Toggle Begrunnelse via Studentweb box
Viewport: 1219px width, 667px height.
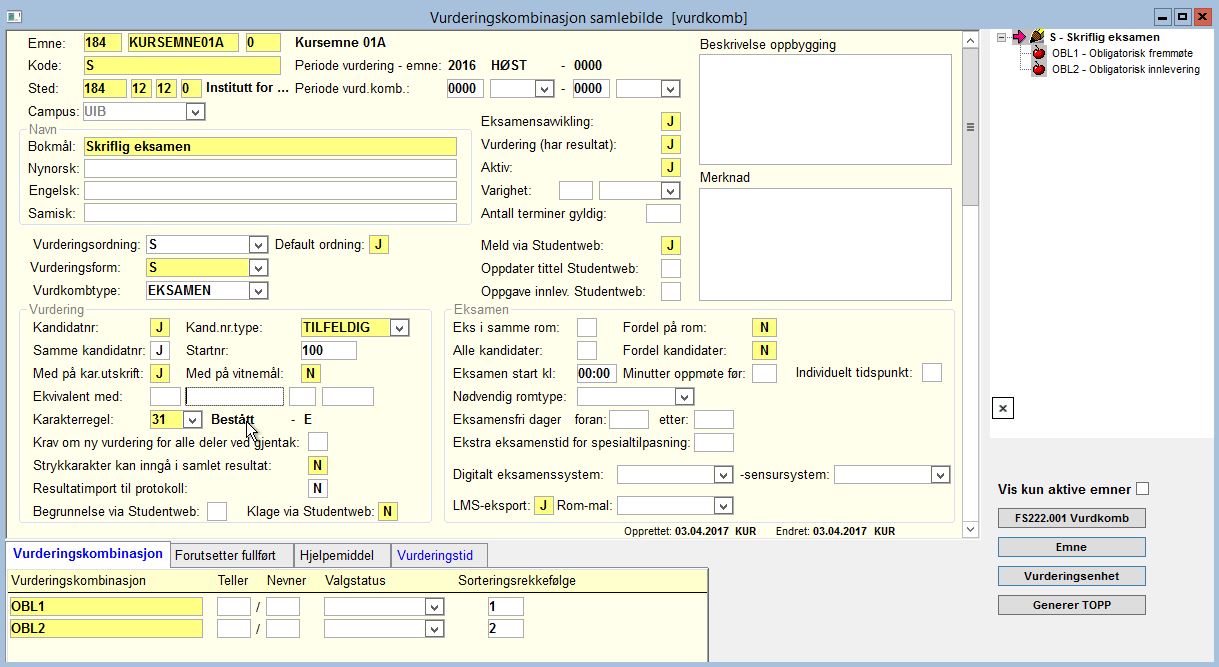click(217, 512)
